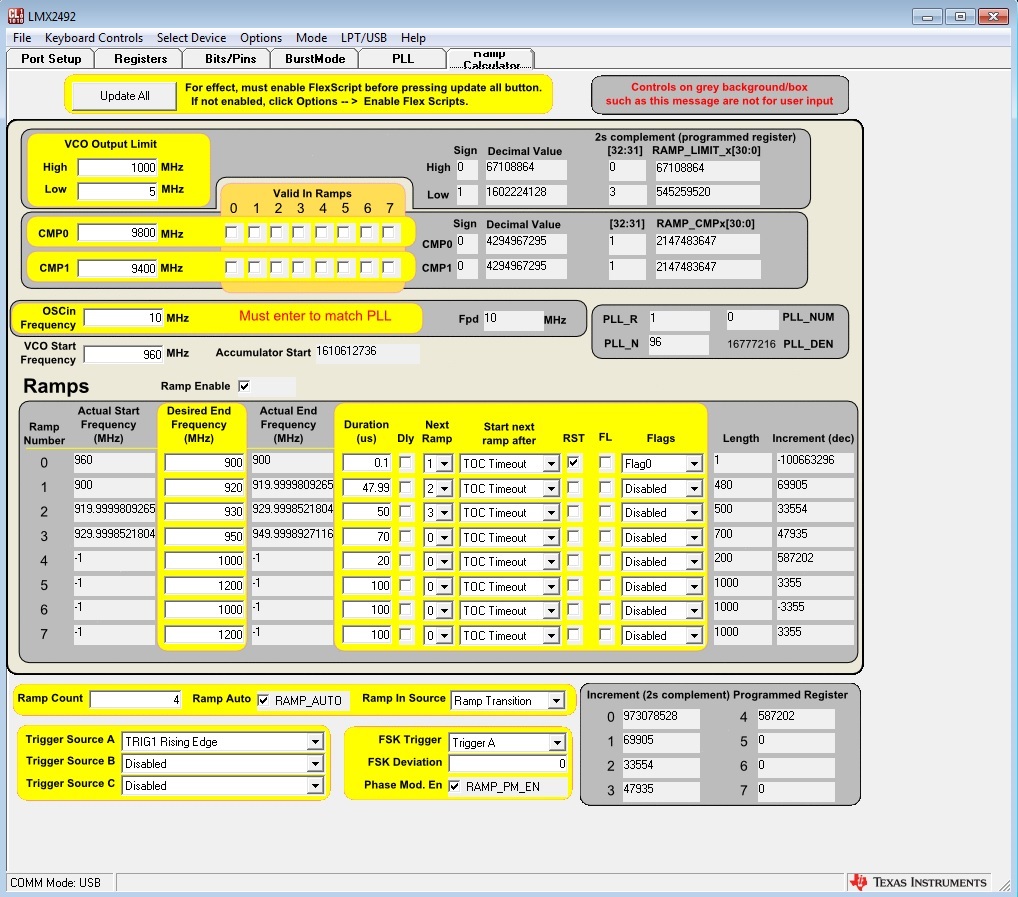This screenshot has width=1018, height=897.
Task: Open the File menu
Action: click(x=21, y=38)
